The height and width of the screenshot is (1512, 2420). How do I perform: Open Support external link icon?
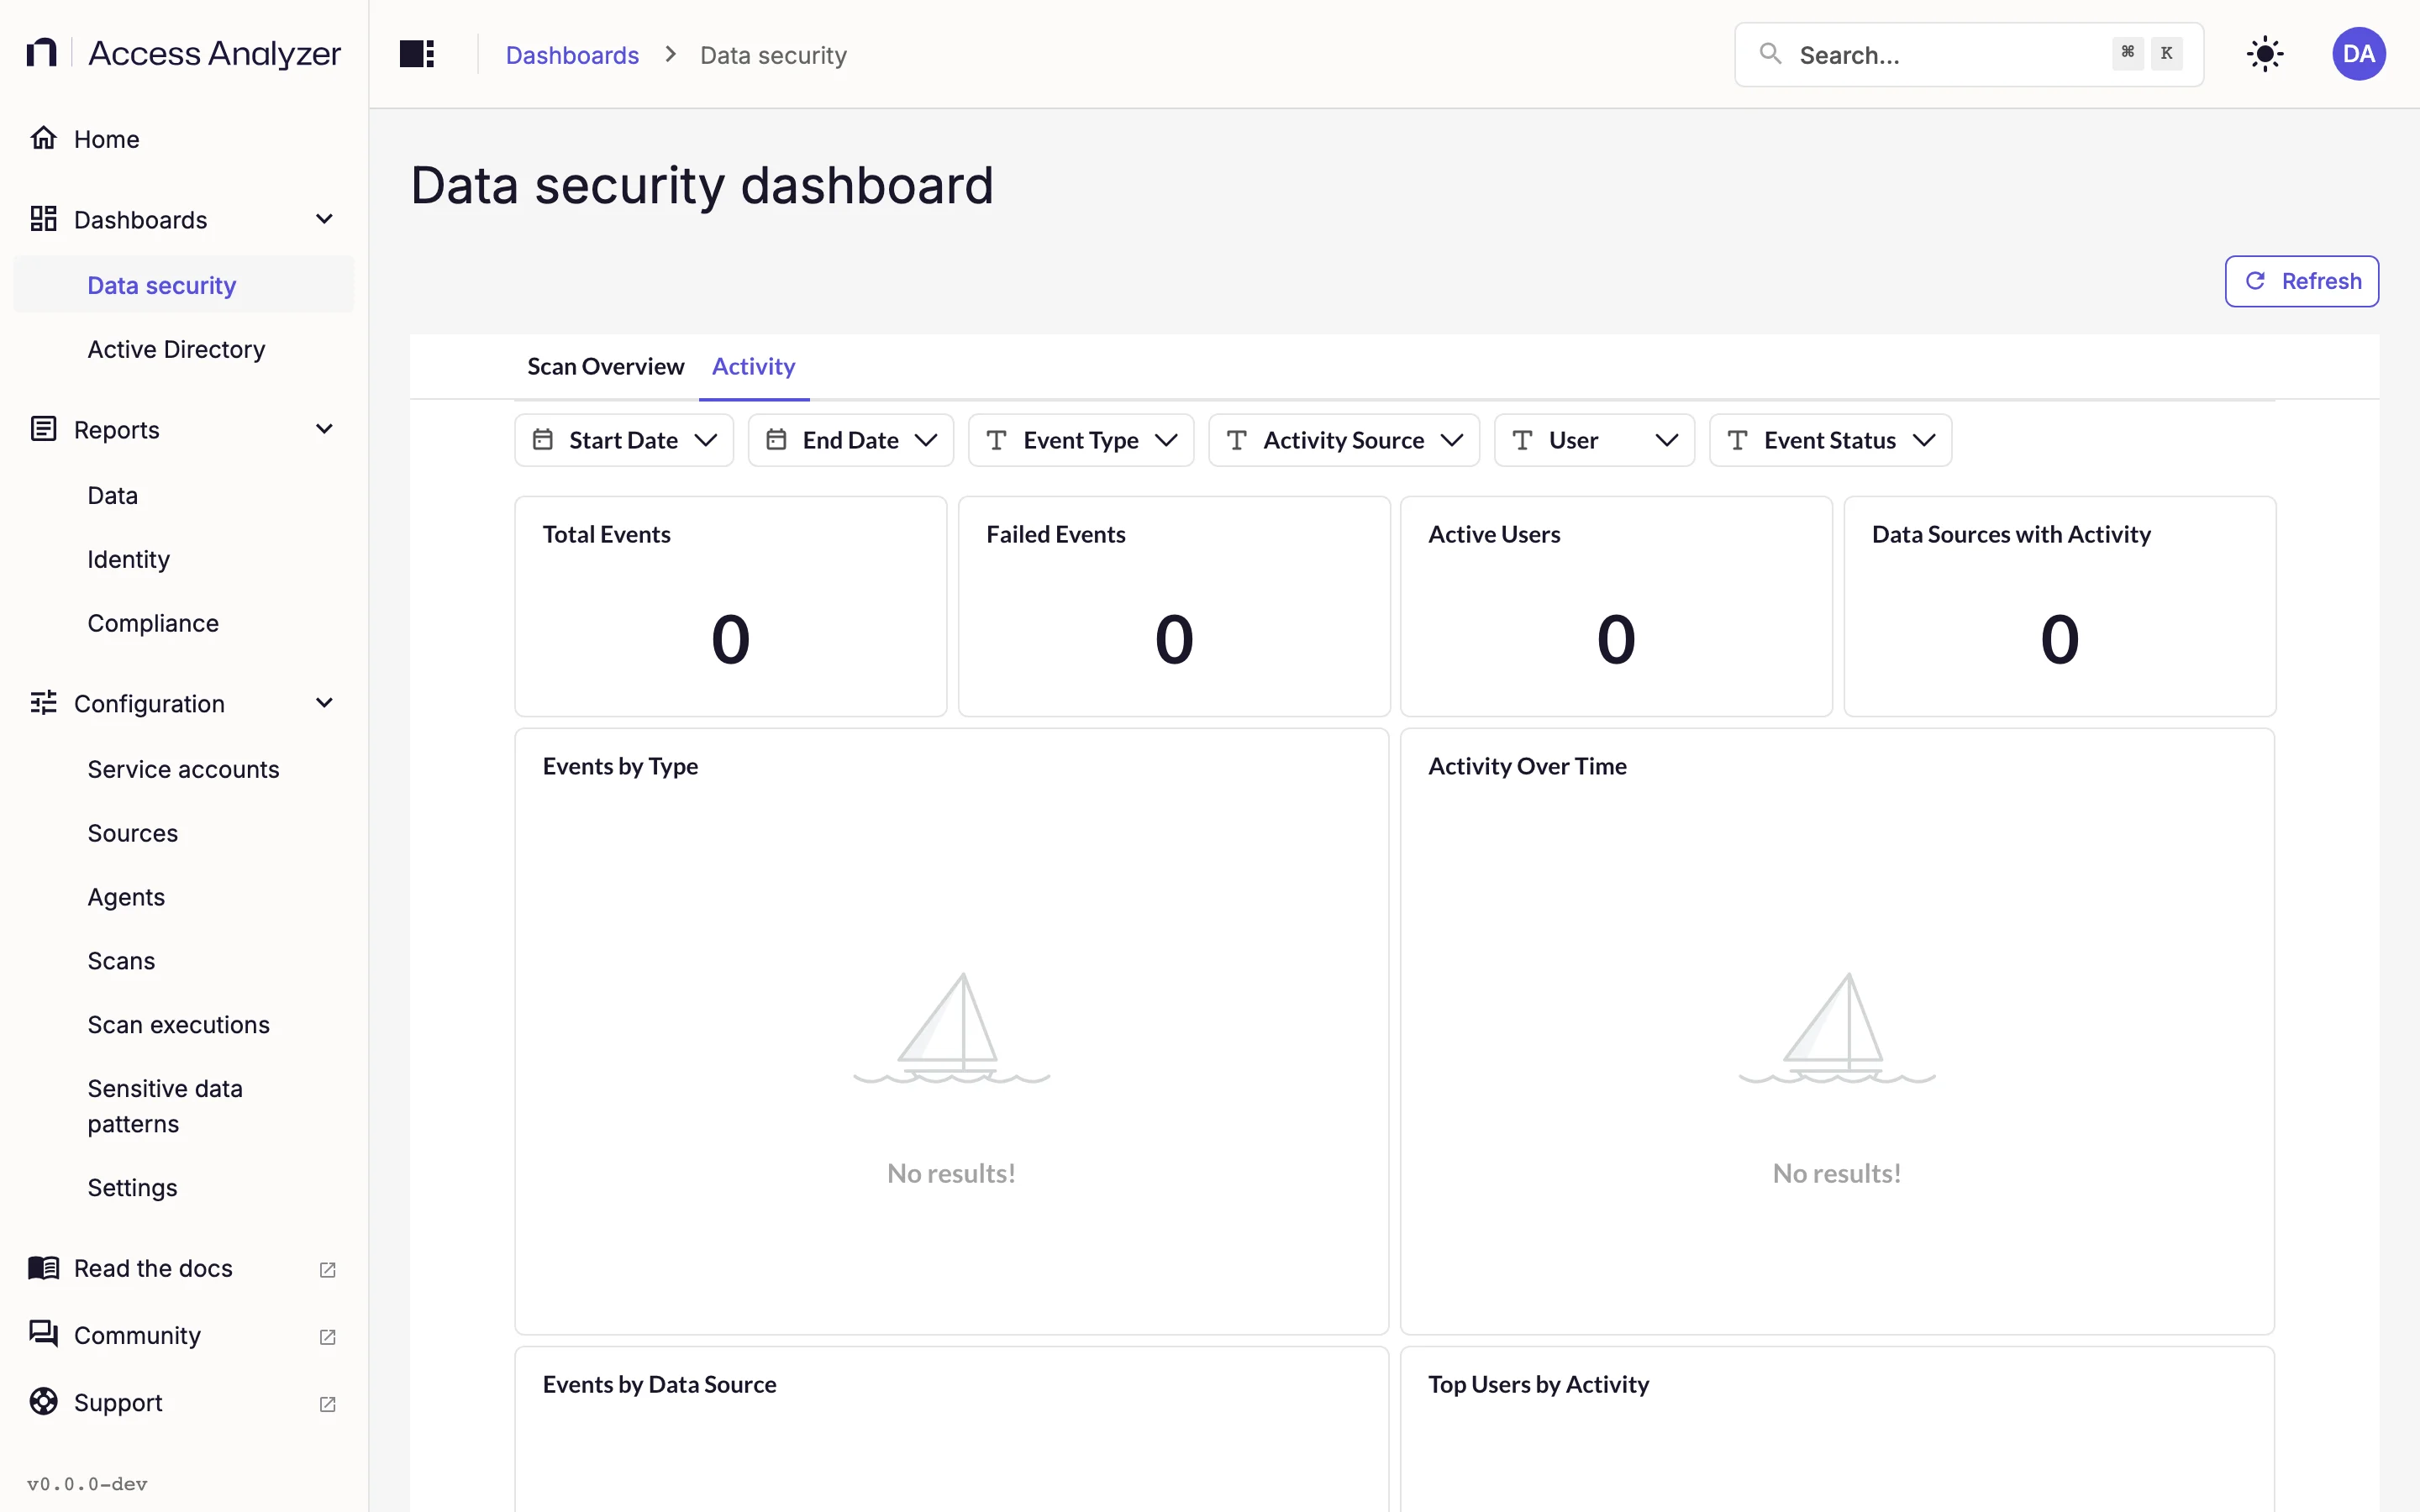[327, 1404]
